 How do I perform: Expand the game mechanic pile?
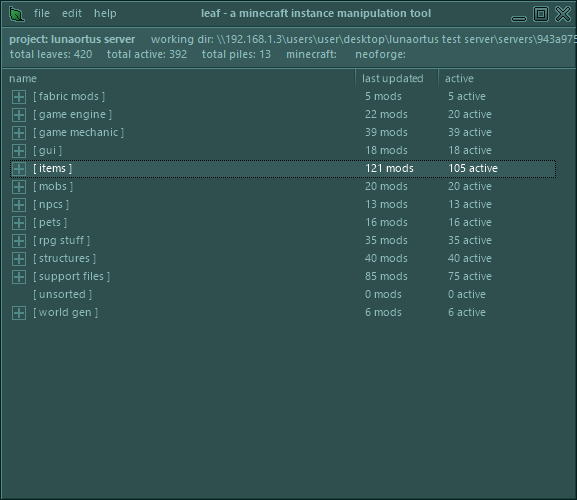pyautogui.click(x=19, y=133)
